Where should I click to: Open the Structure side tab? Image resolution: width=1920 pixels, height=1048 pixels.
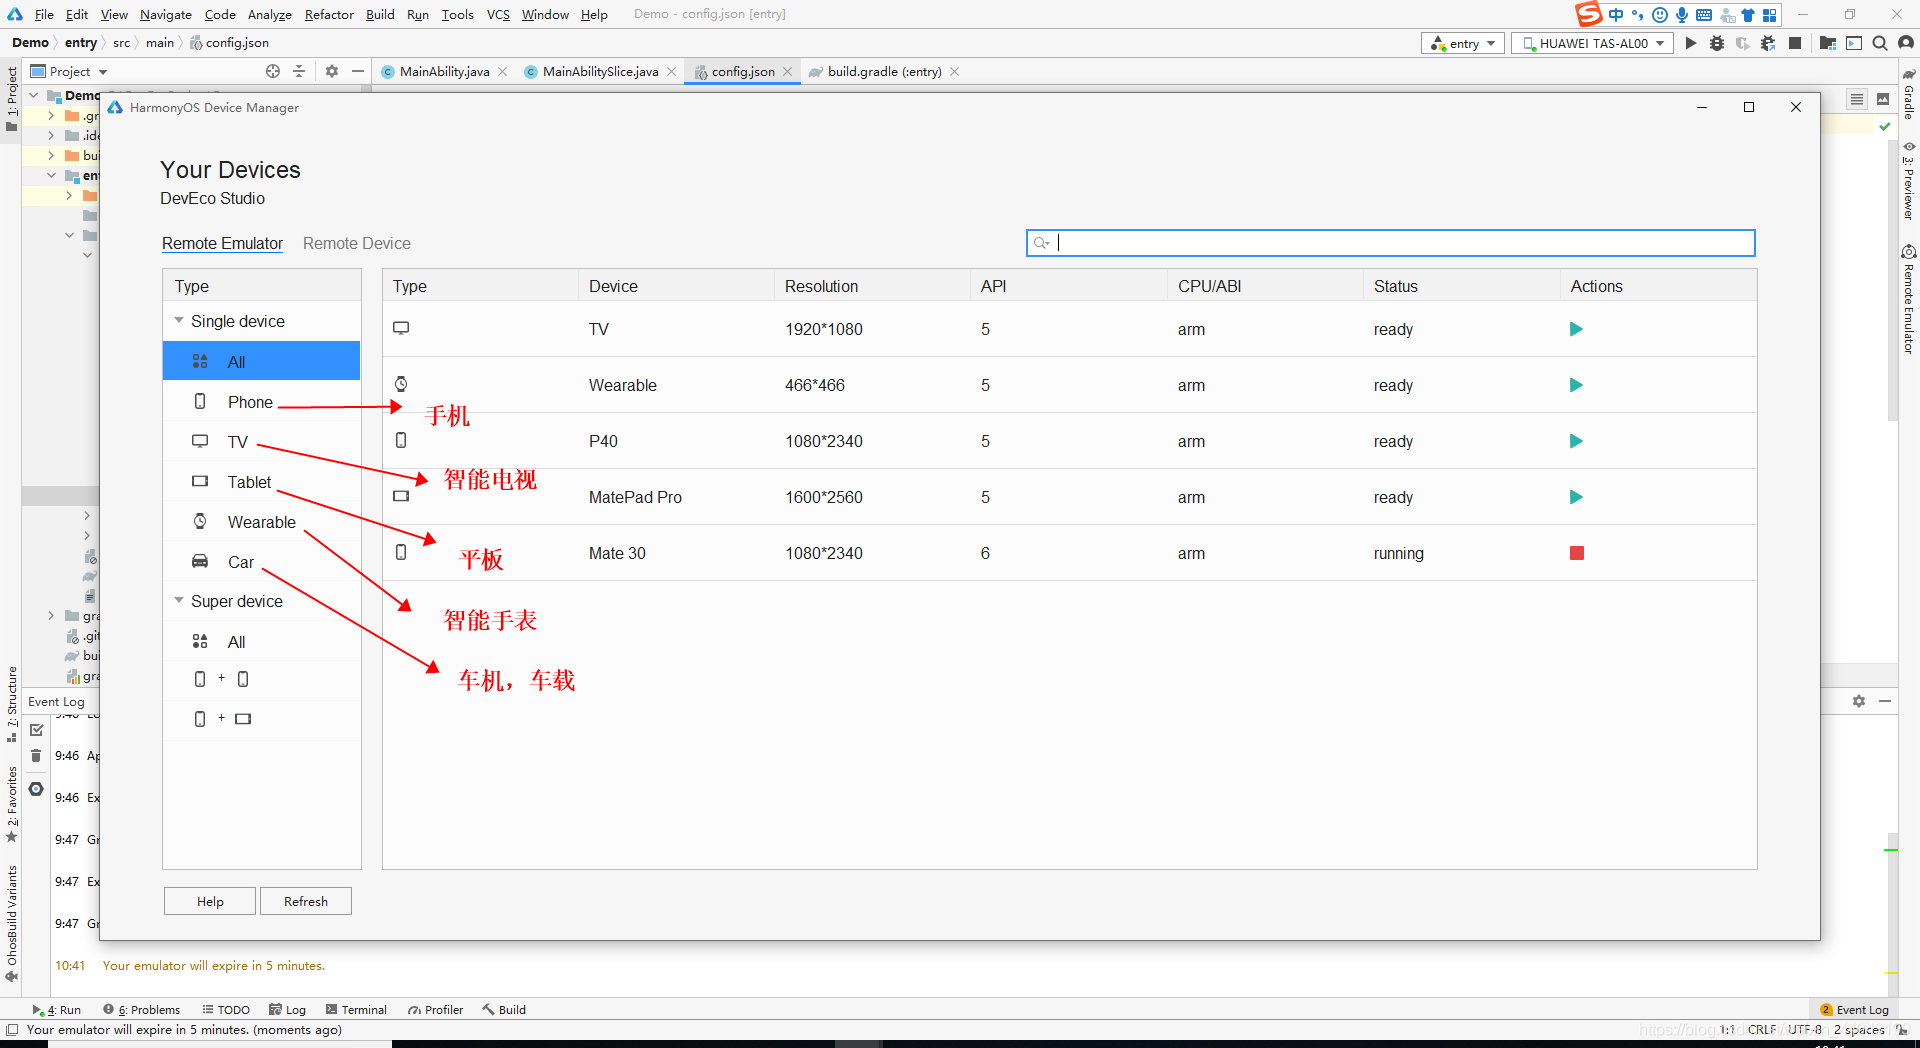tap(12, 704)
